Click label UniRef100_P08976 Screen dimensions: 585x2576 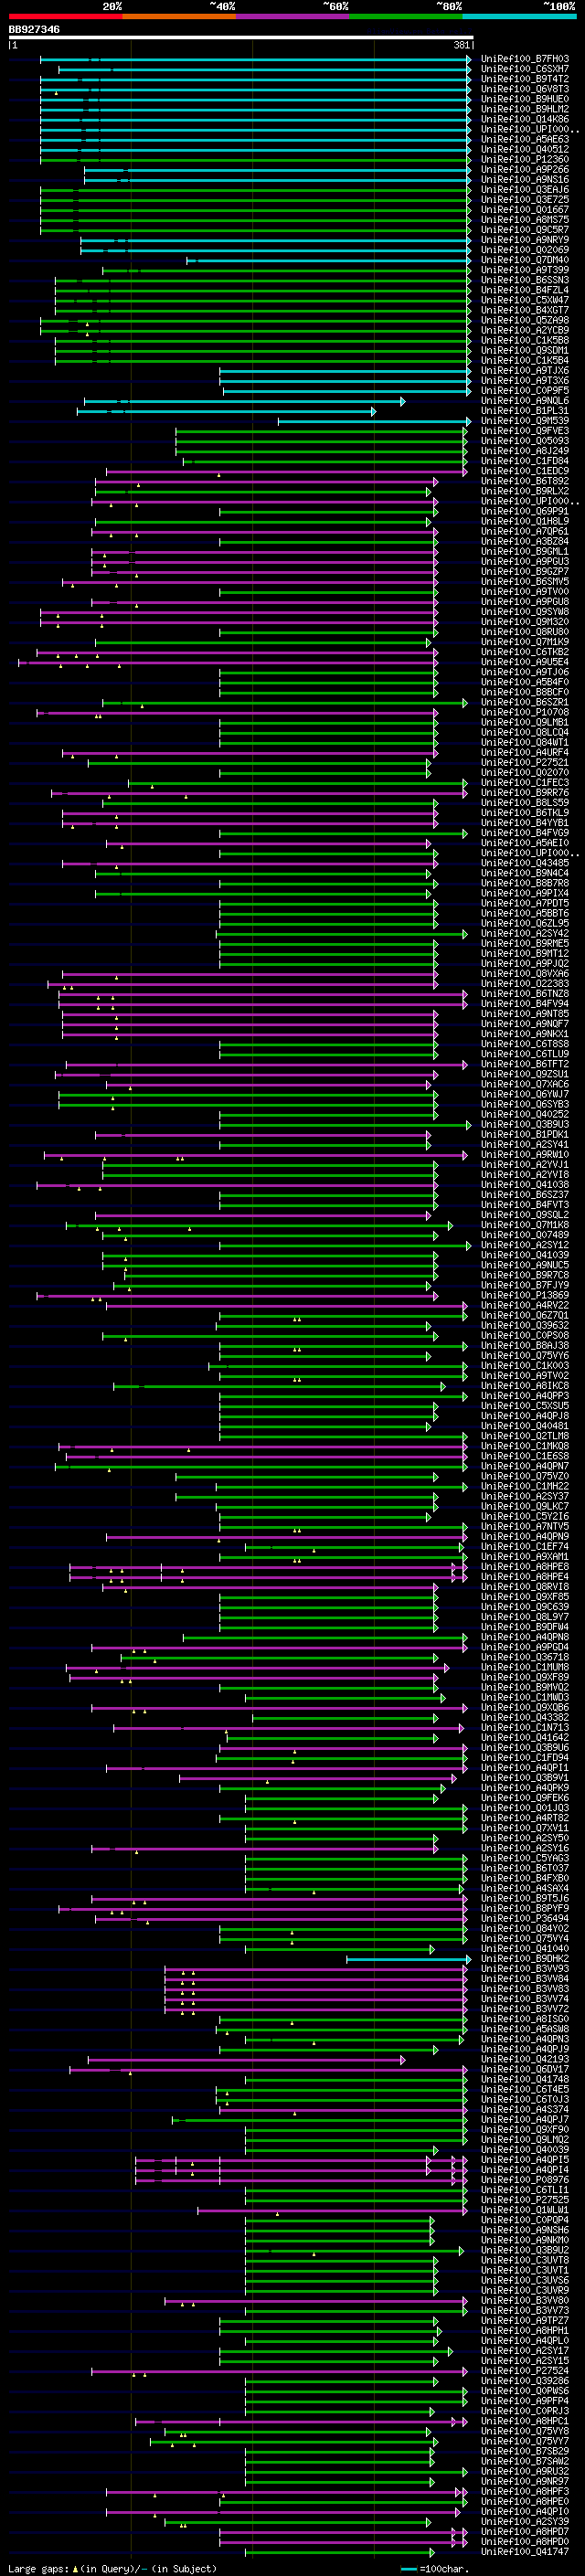pos(525,2180)
